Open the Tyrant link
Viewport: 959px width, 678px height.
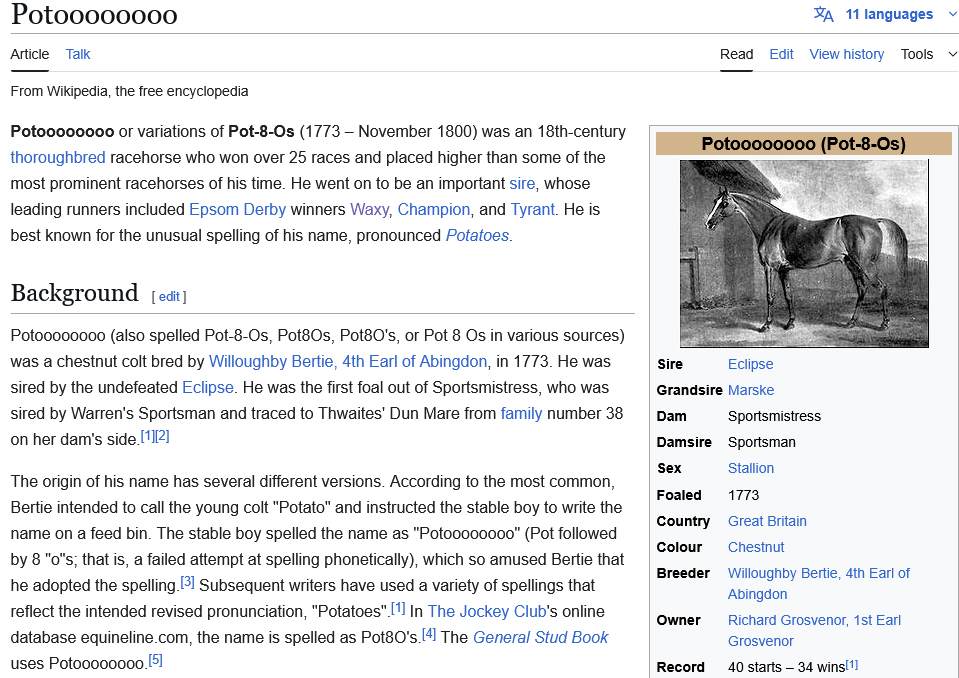click(x=532, y=210)
